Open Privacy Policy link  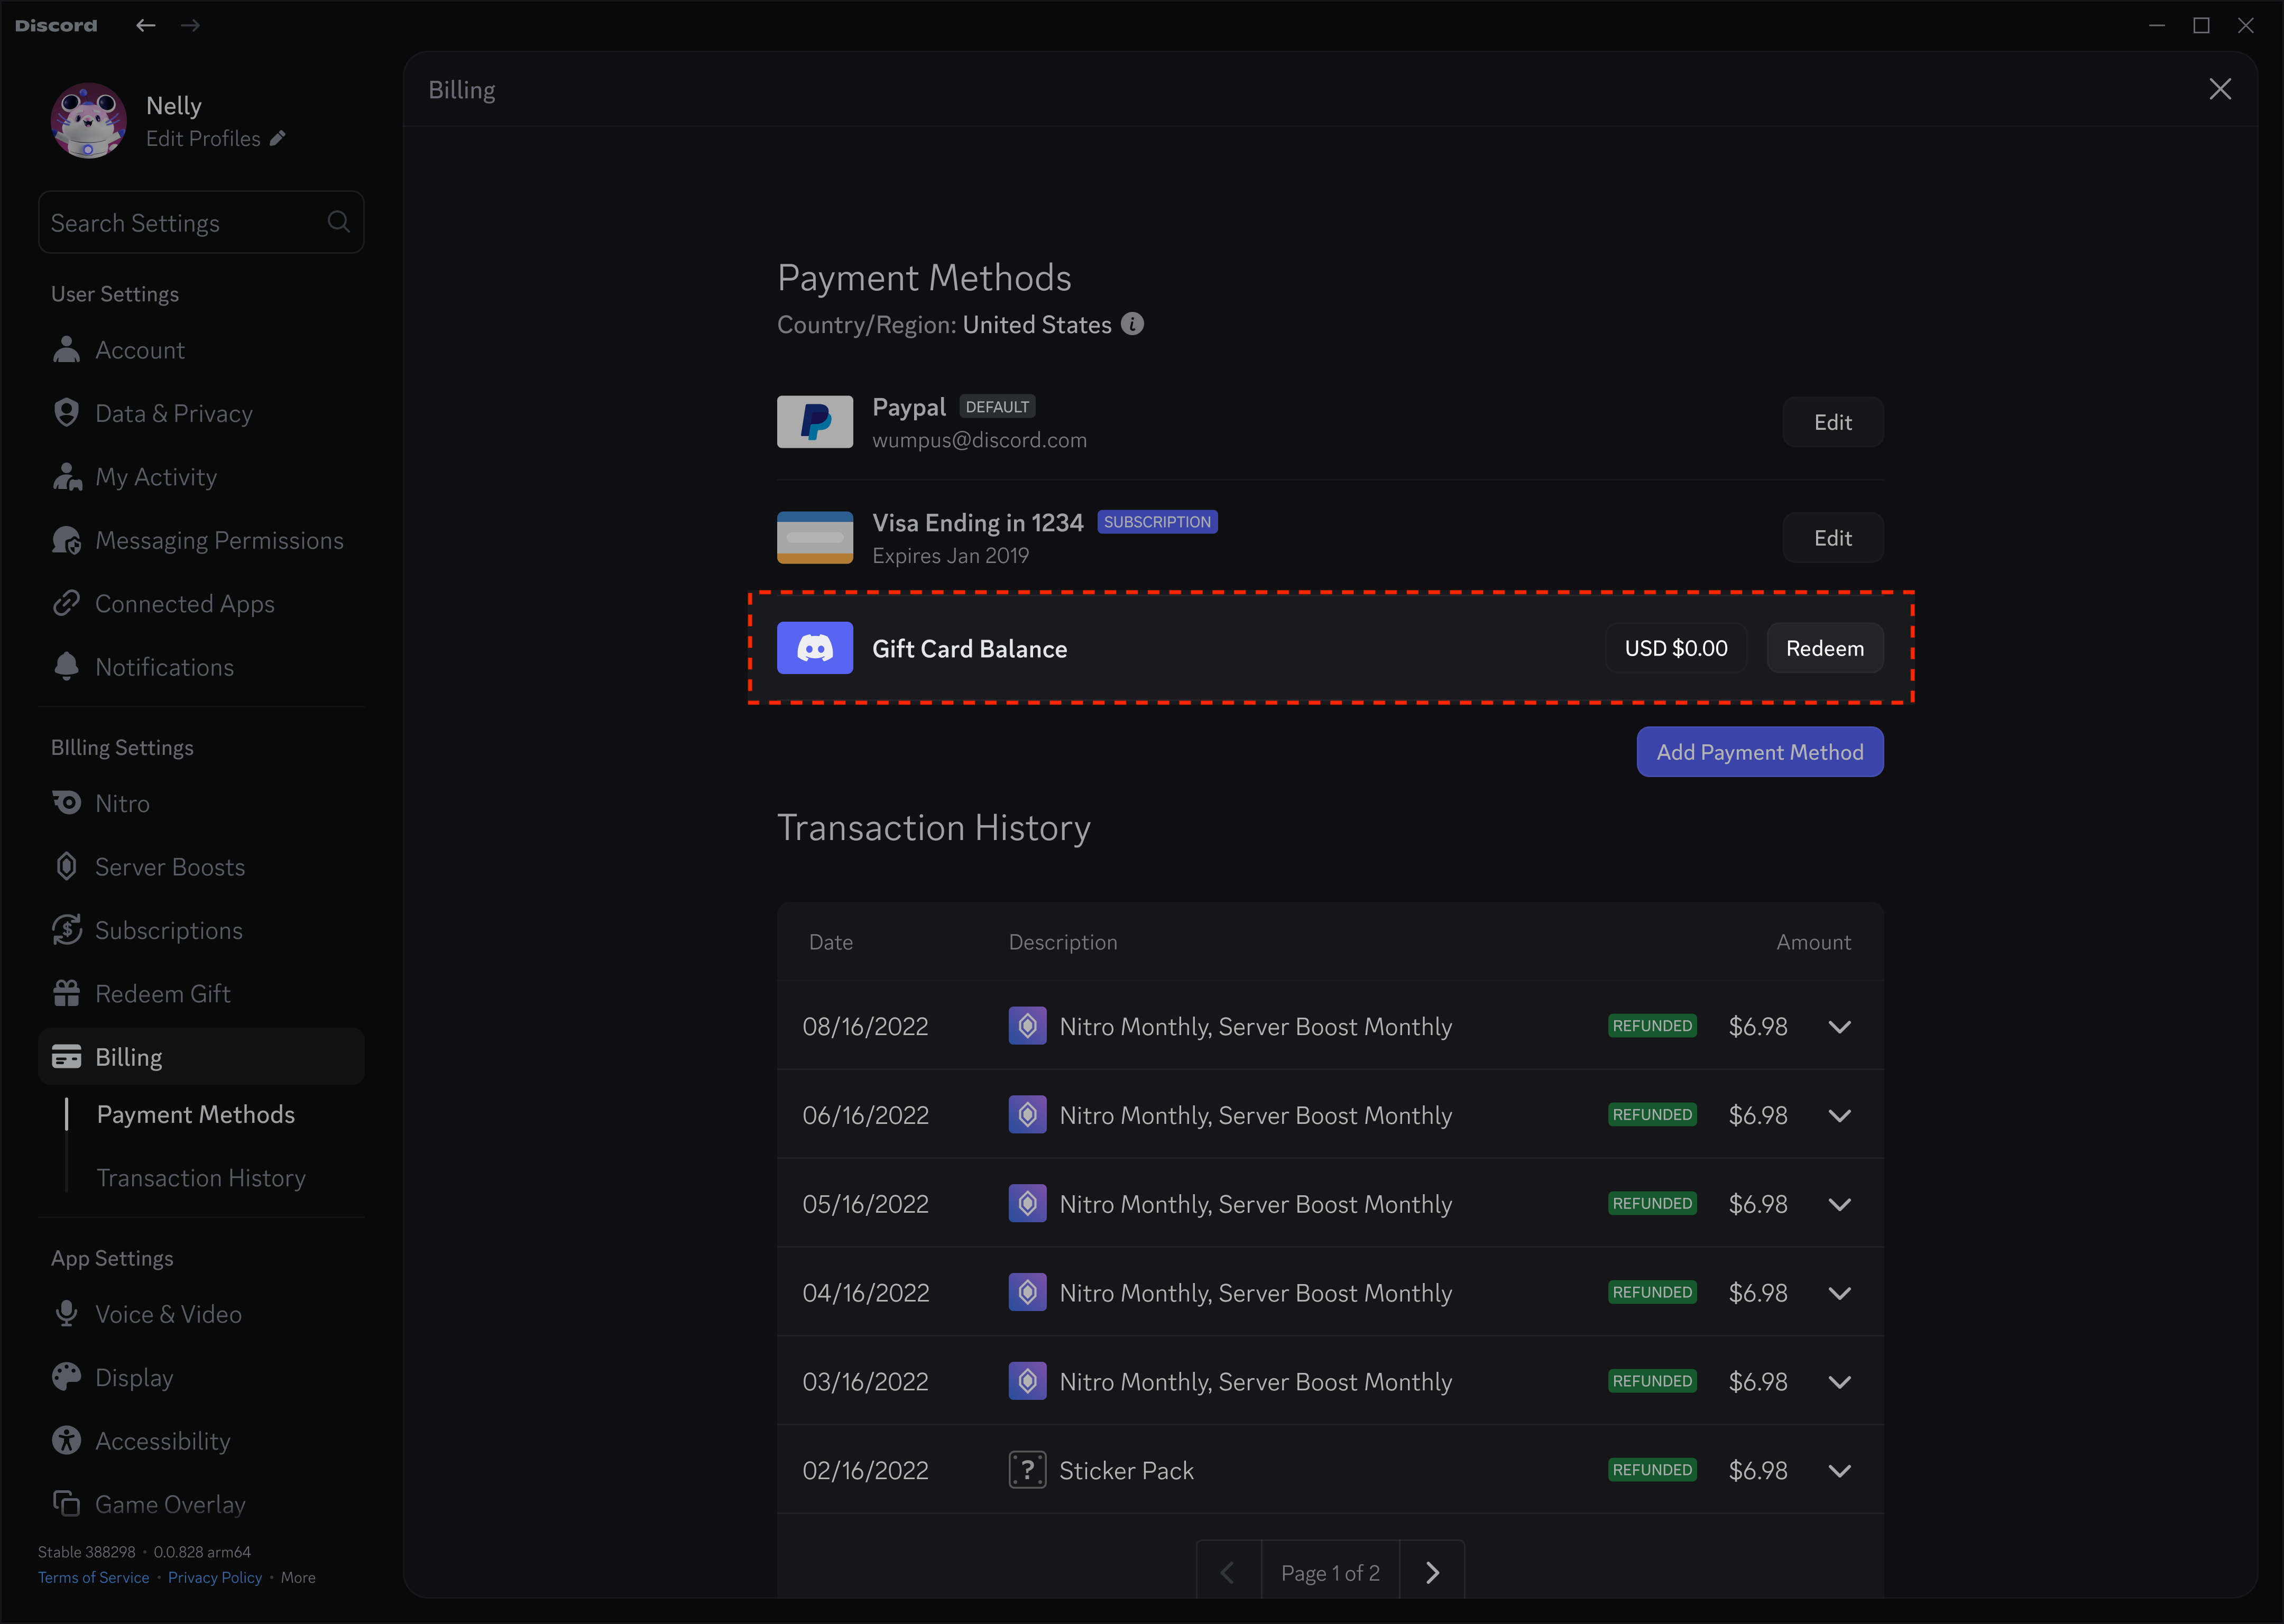click(215, 1577)
